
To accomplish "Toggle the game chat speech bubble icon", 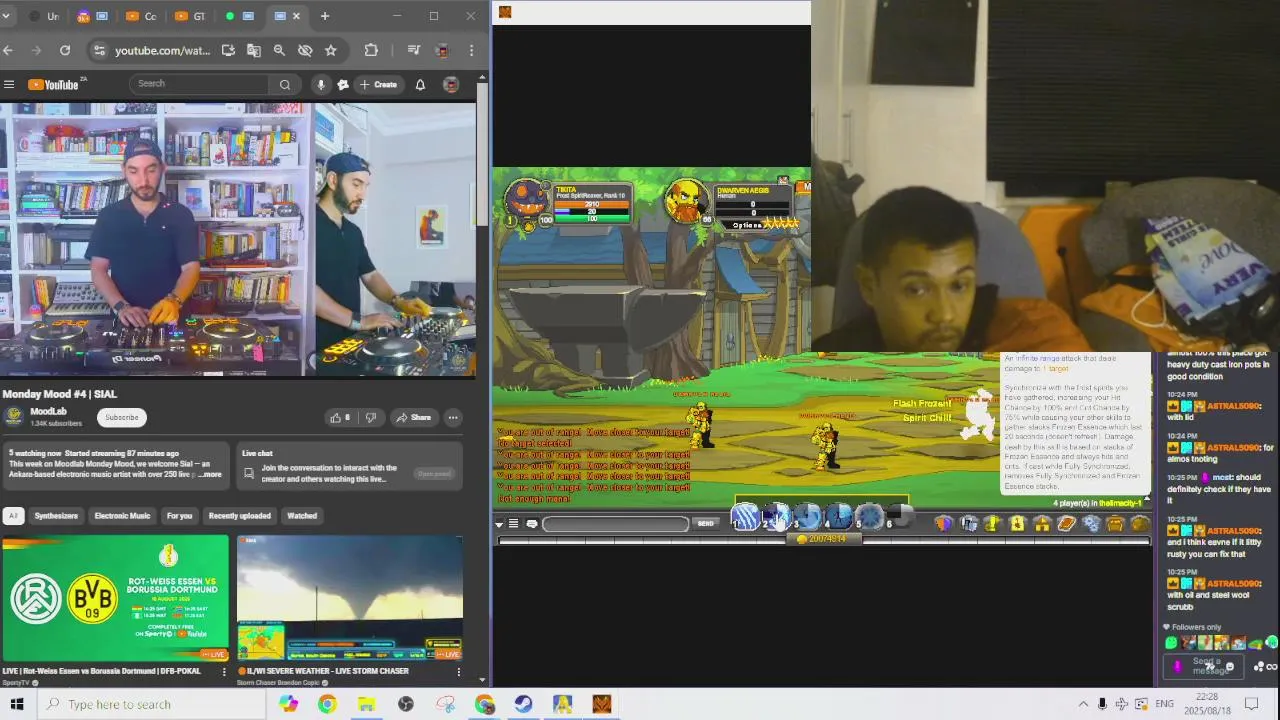I will (x=532, y=524).
